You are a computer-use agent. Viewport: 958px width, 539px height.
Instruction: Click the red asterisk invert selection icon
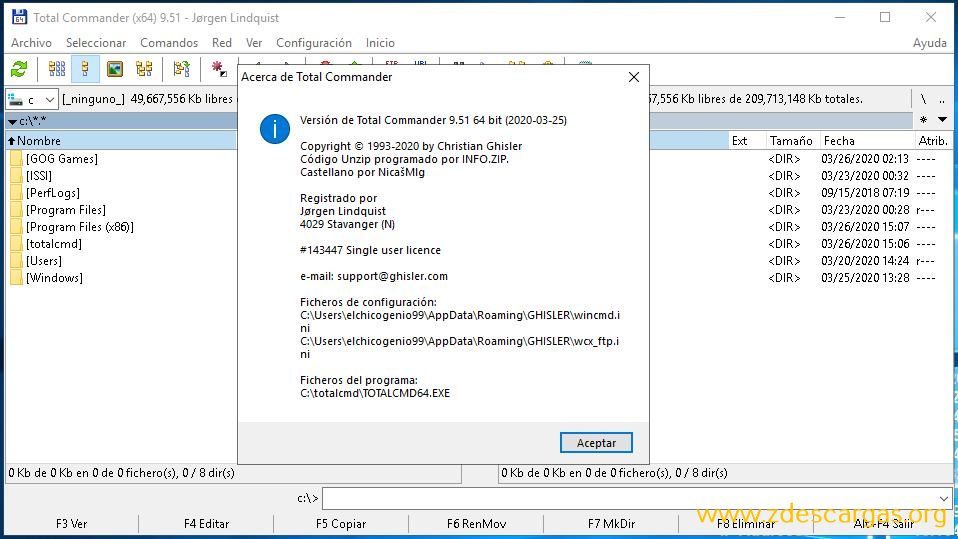click(x=219, y=69)
